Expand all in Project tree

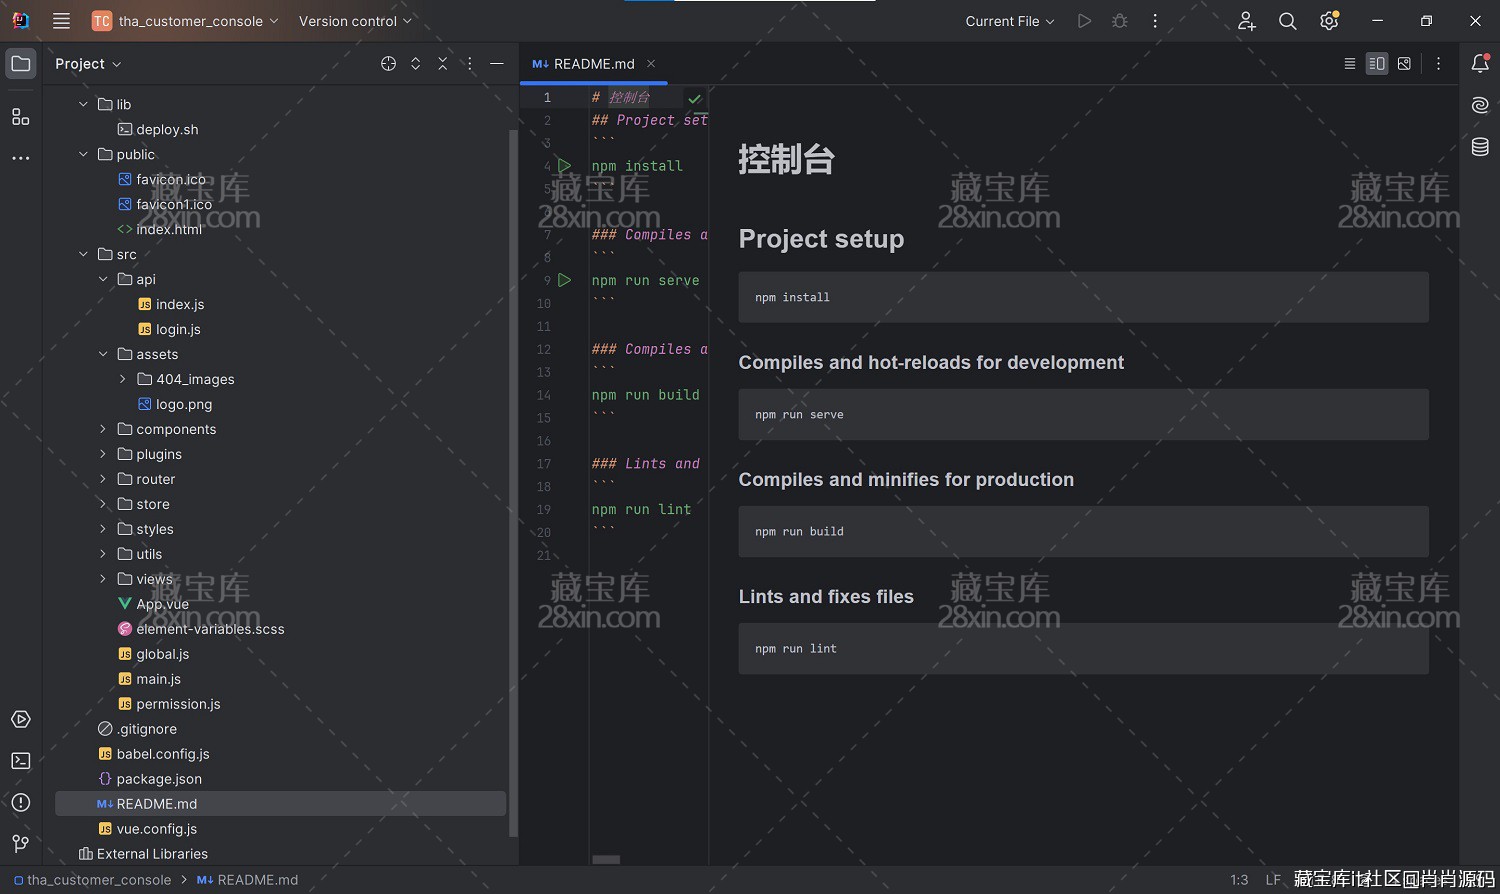pos(416,64)
